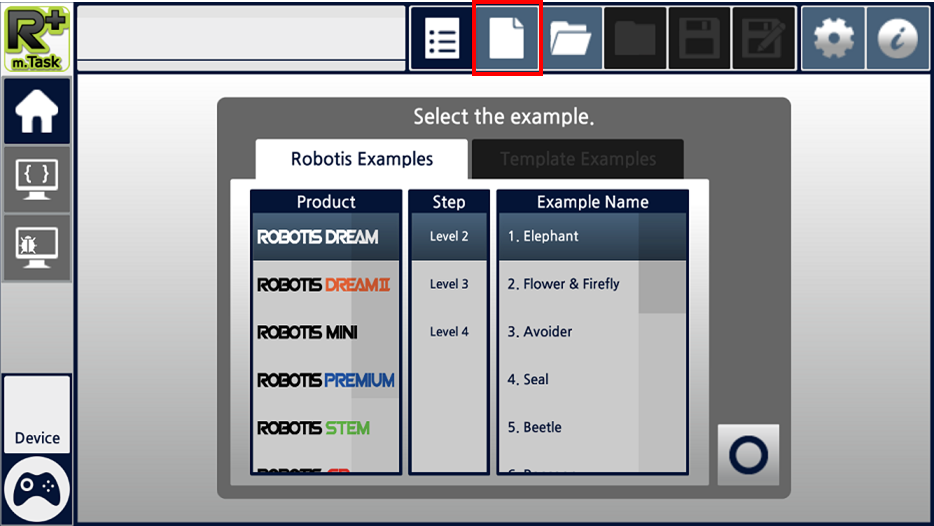The image size is (934, 526).
Task: Click the empty title field at top
Action: tap(241, 33)
